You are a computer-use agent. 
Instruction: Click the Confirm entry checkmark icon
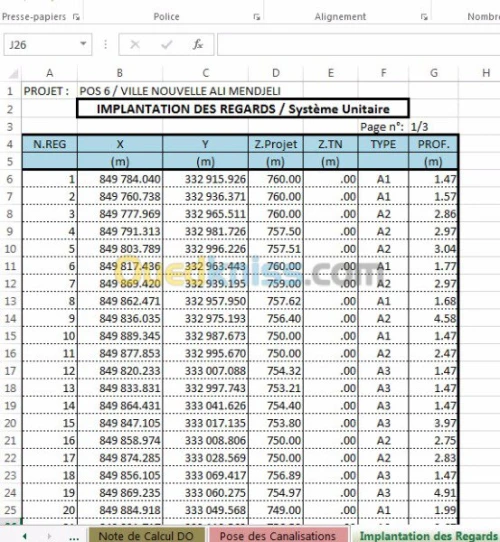point(167,44)
